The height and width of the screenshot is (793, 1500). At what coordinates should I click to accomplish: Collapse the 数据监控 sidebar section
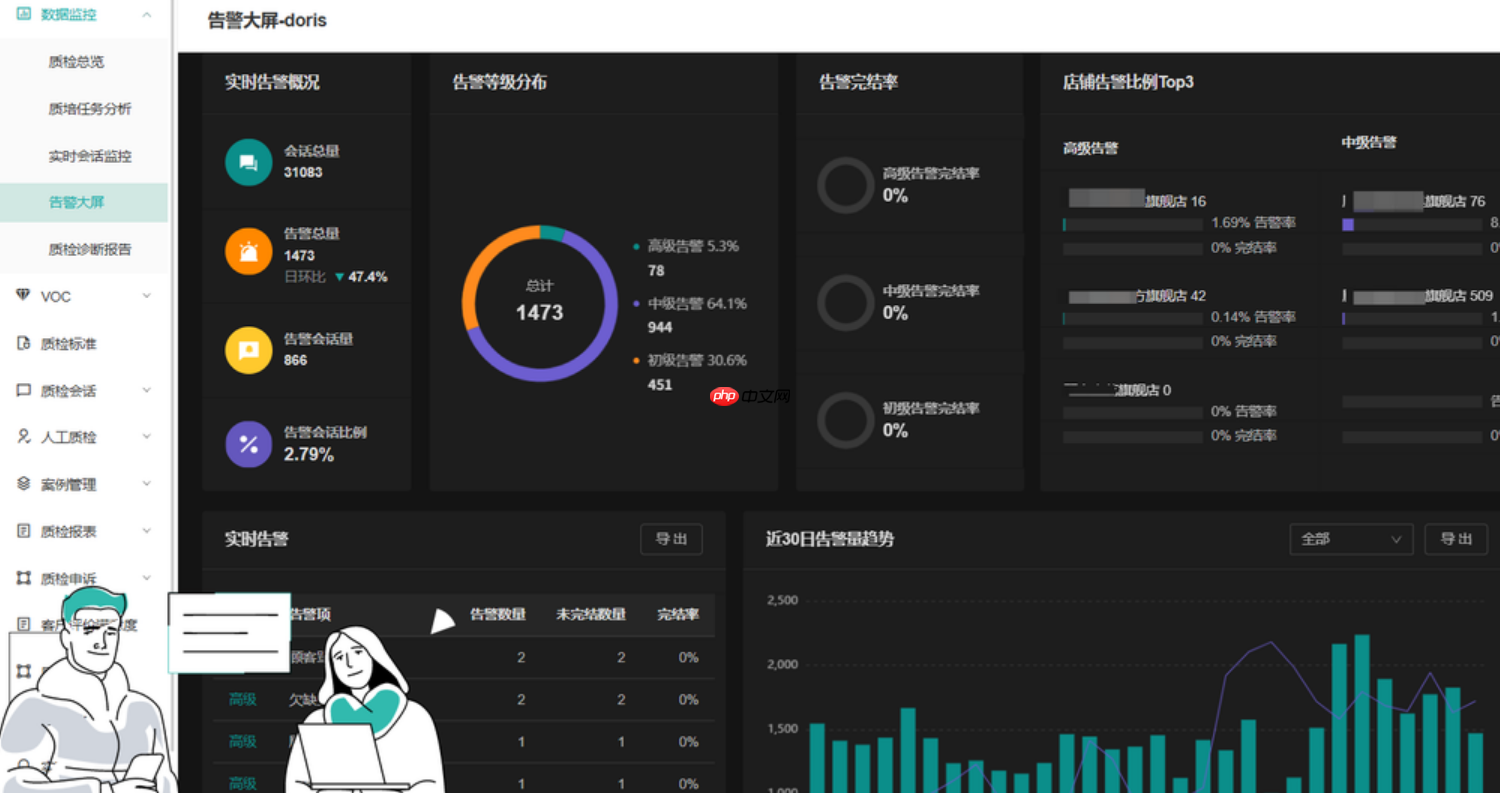click(146, 14)
